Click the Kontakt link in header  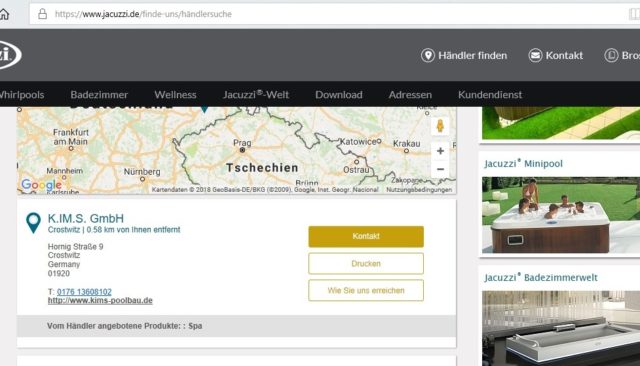tap(564, 55)
